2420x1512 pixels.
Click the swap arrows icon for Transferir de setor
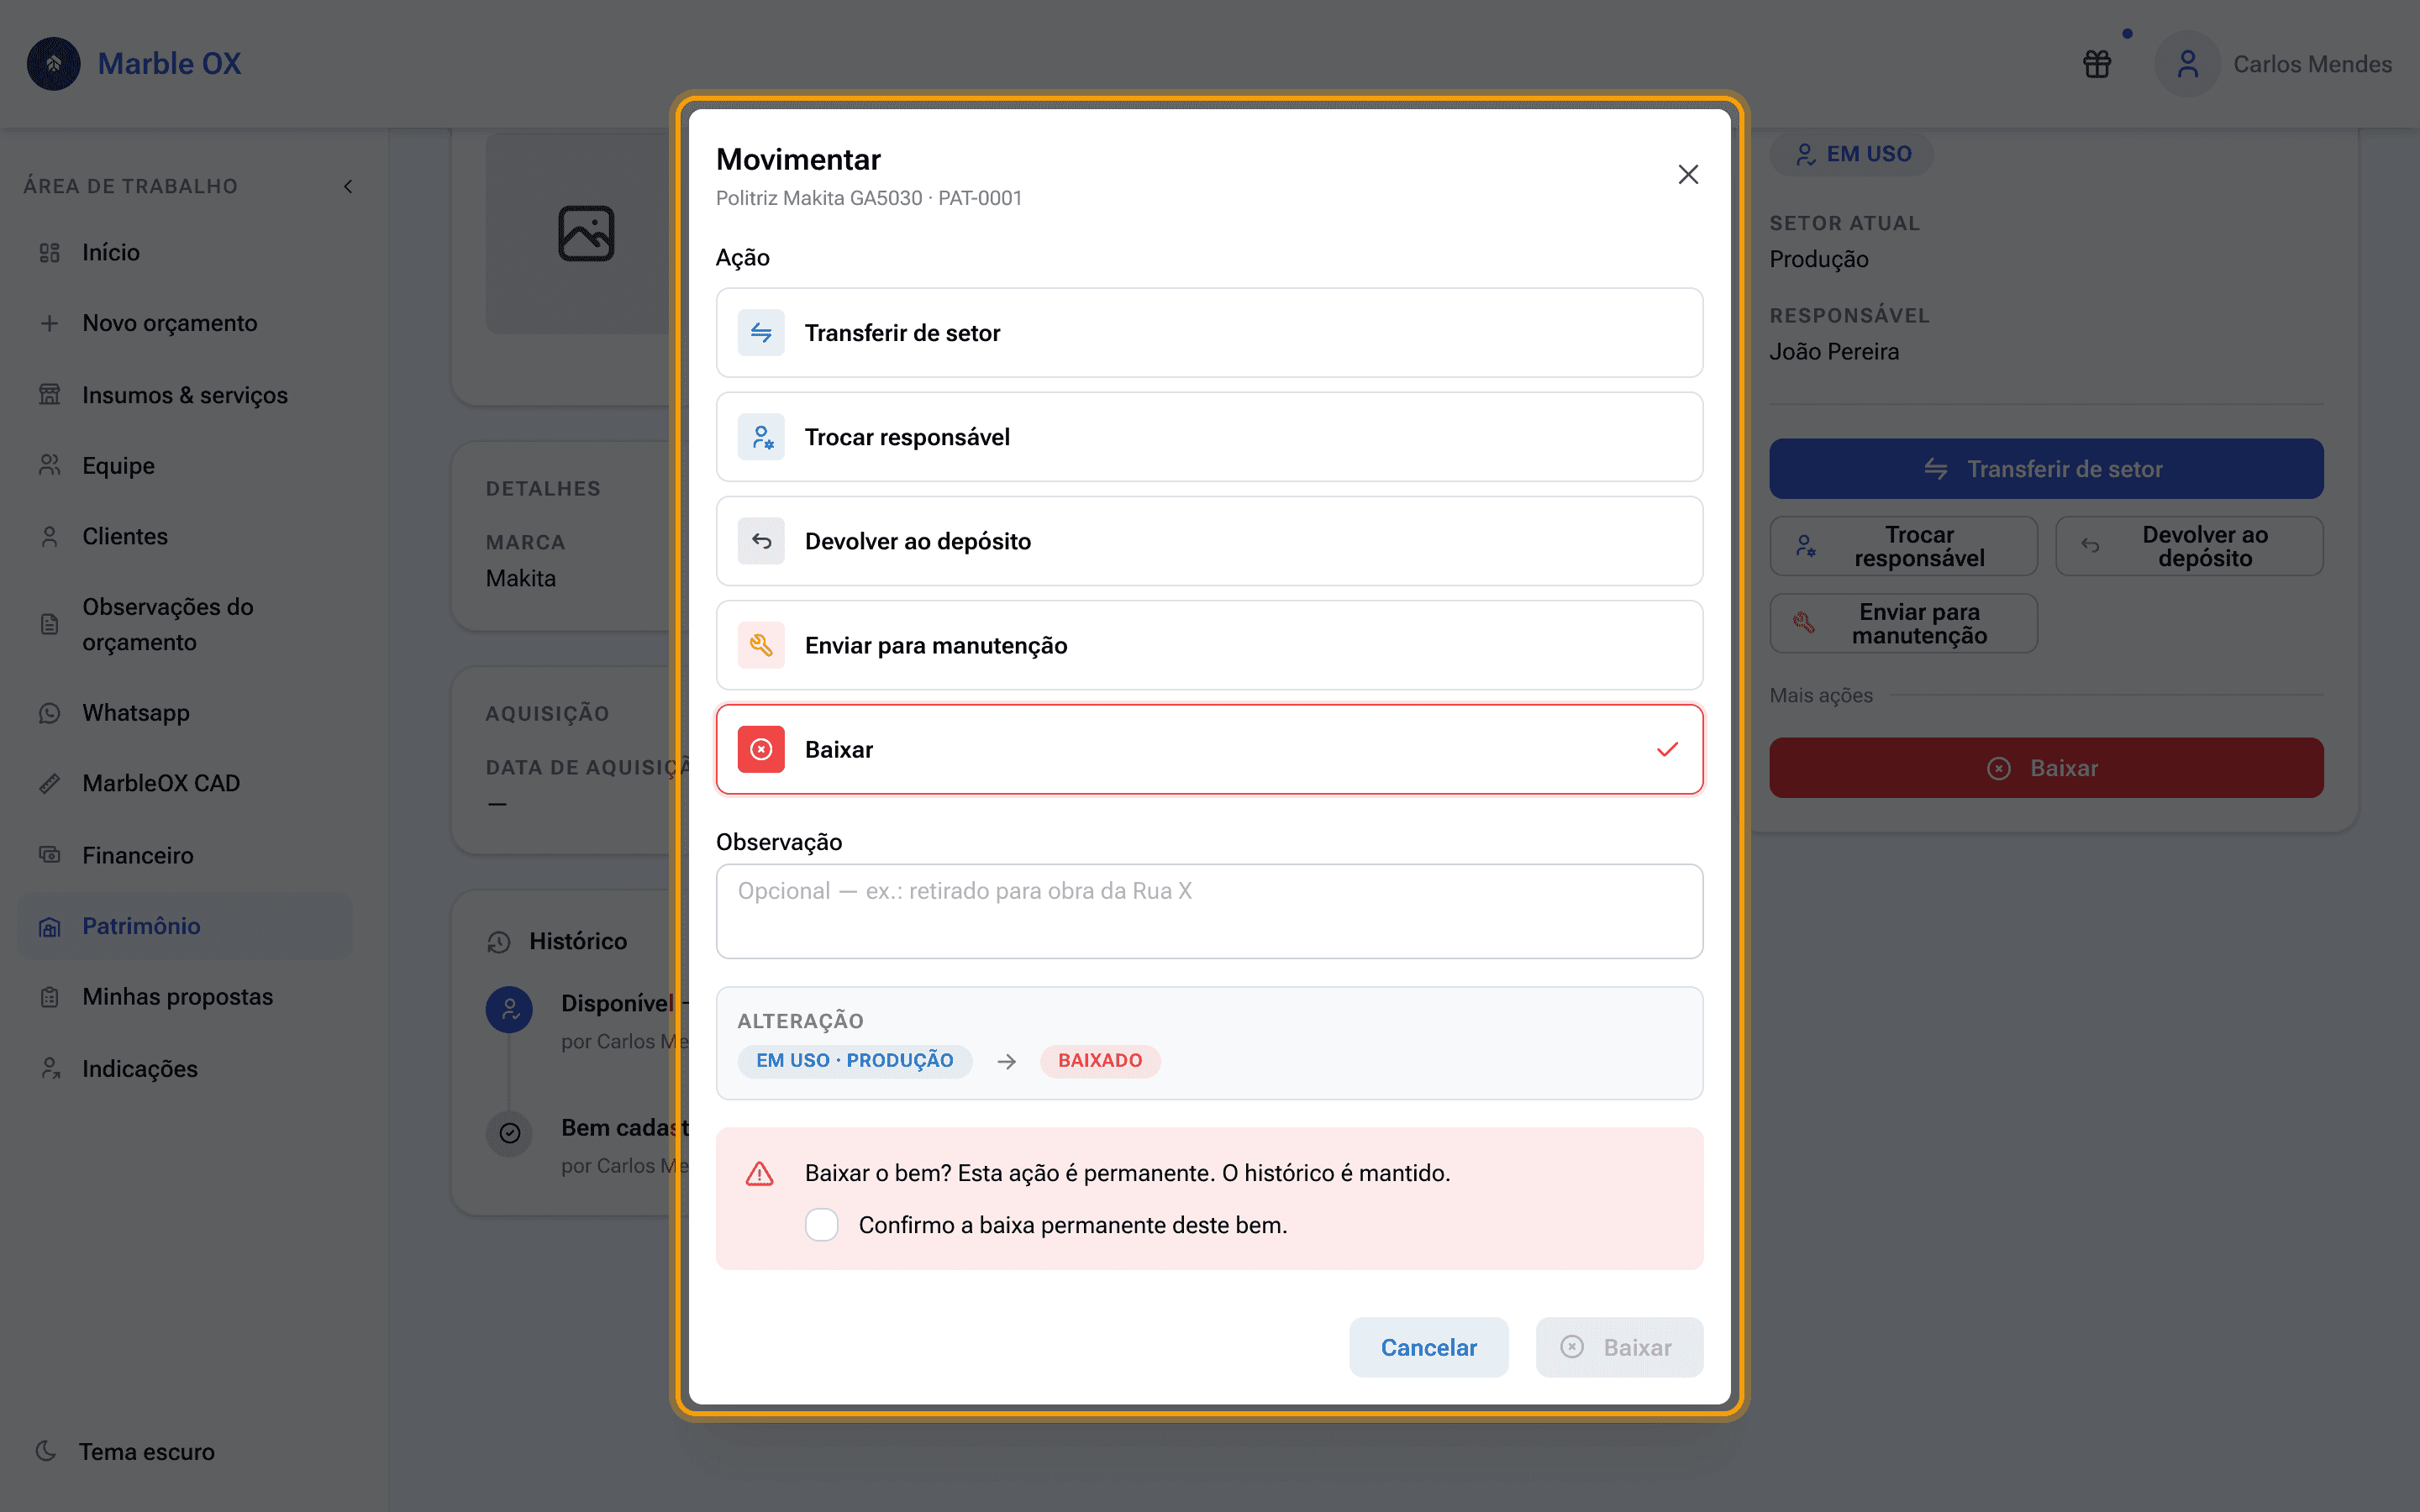(761, 333)
